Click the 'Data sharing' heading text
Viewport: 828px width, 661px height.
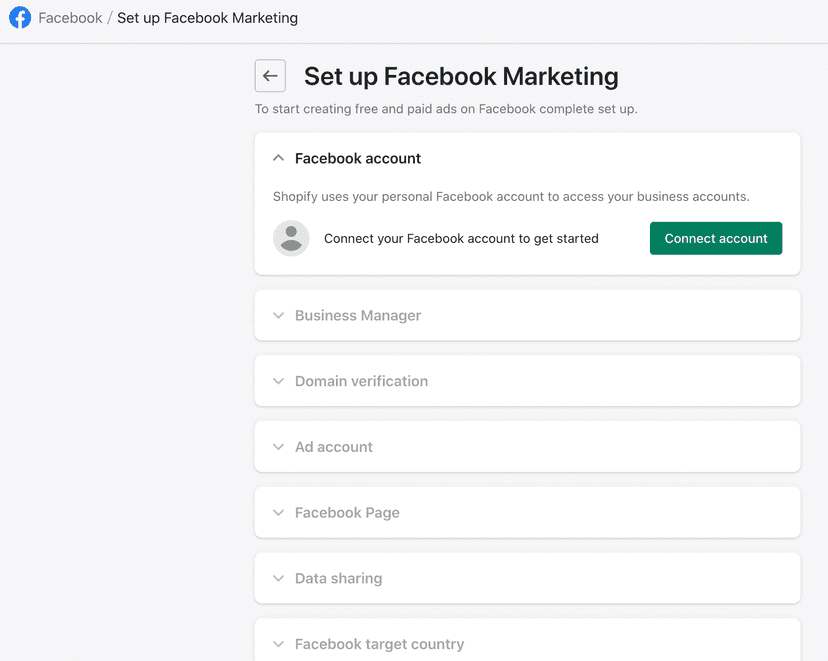click(338, 579)
